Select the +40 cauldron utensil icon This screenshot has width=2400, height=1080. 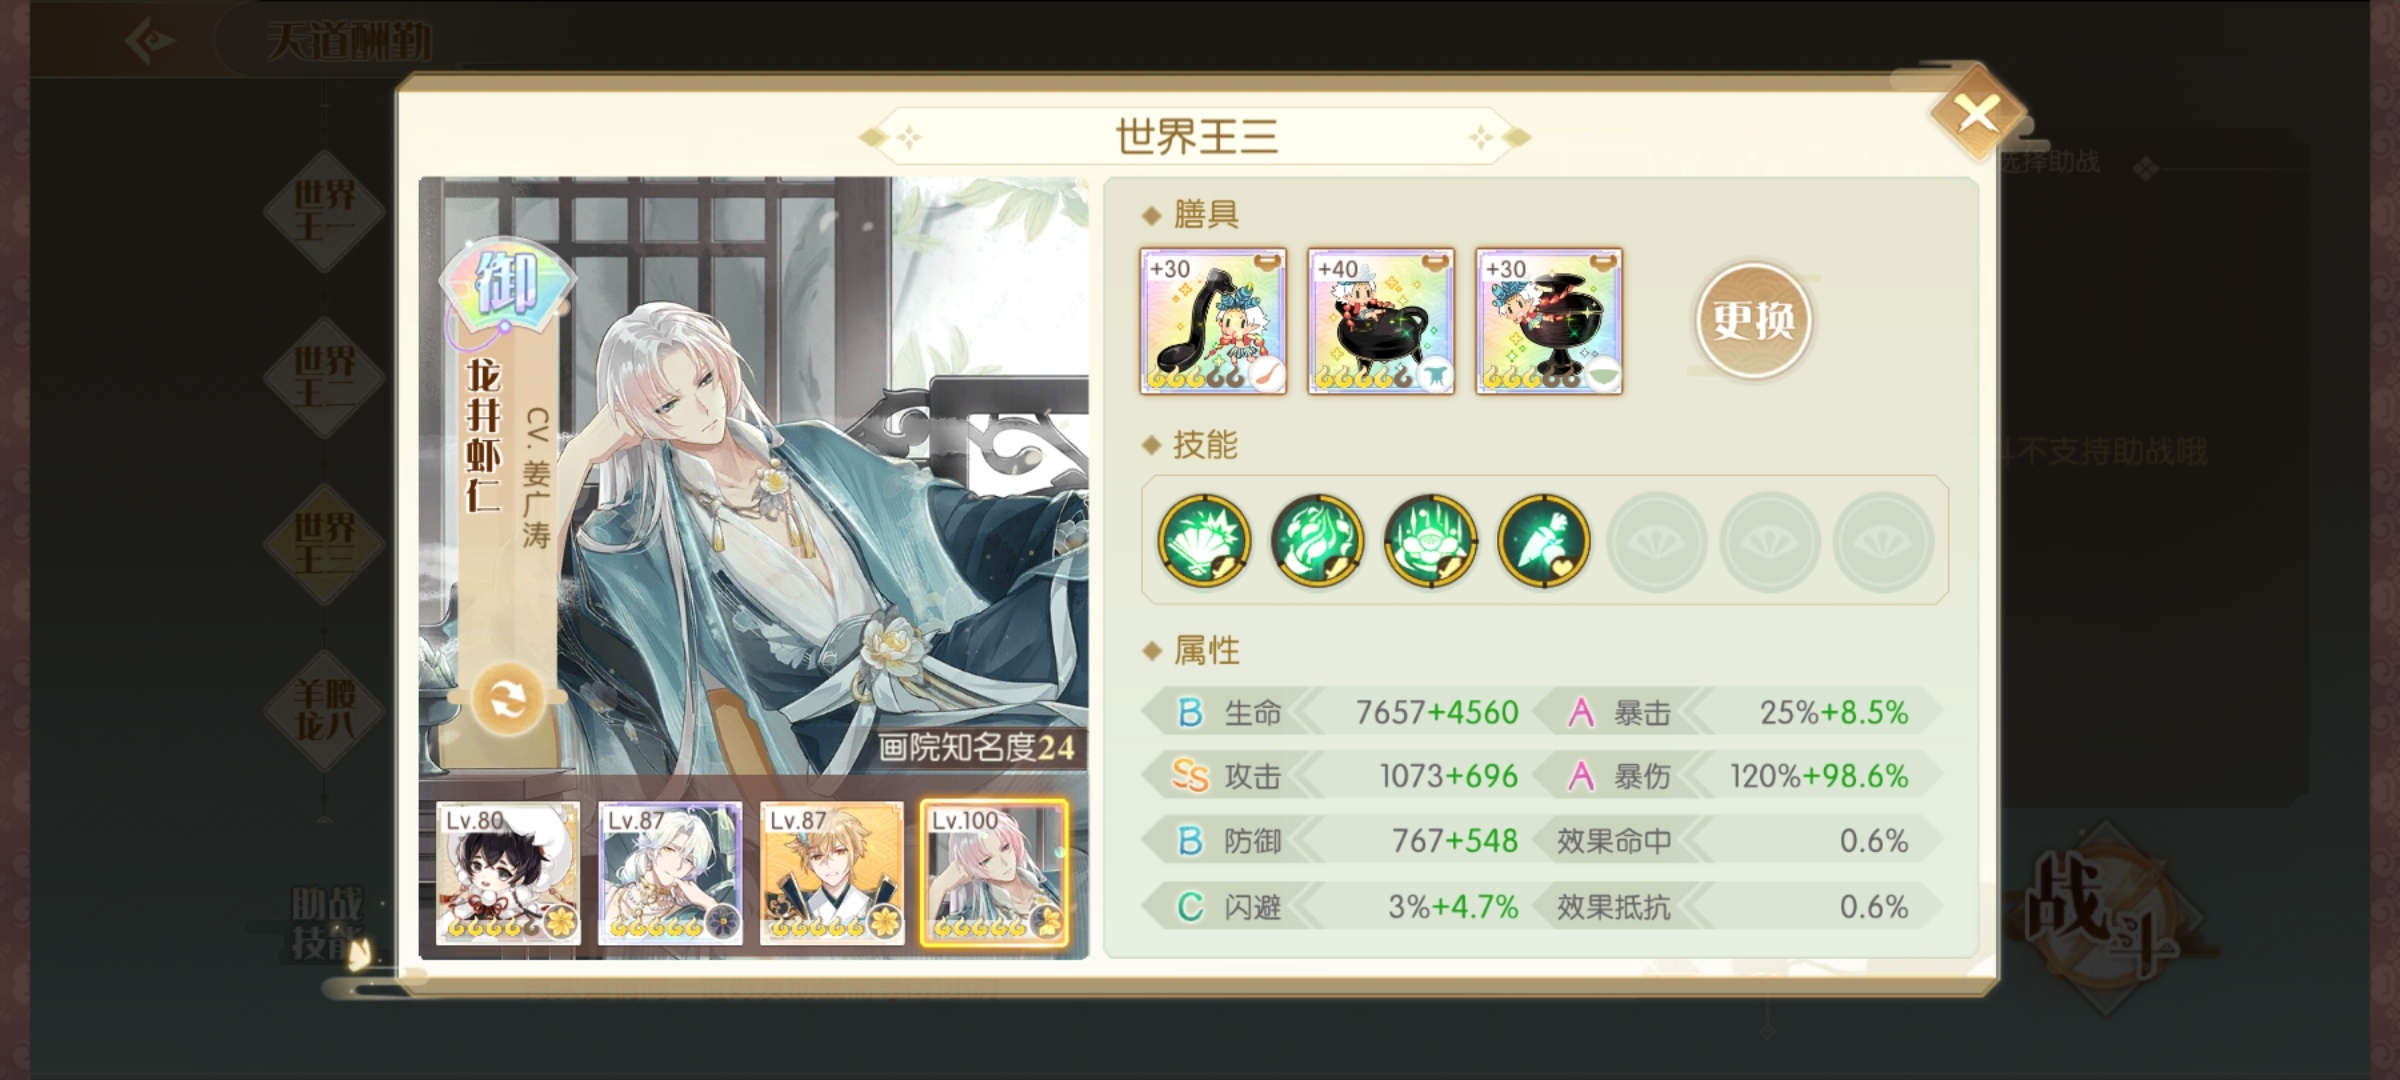click(1381, 321)
